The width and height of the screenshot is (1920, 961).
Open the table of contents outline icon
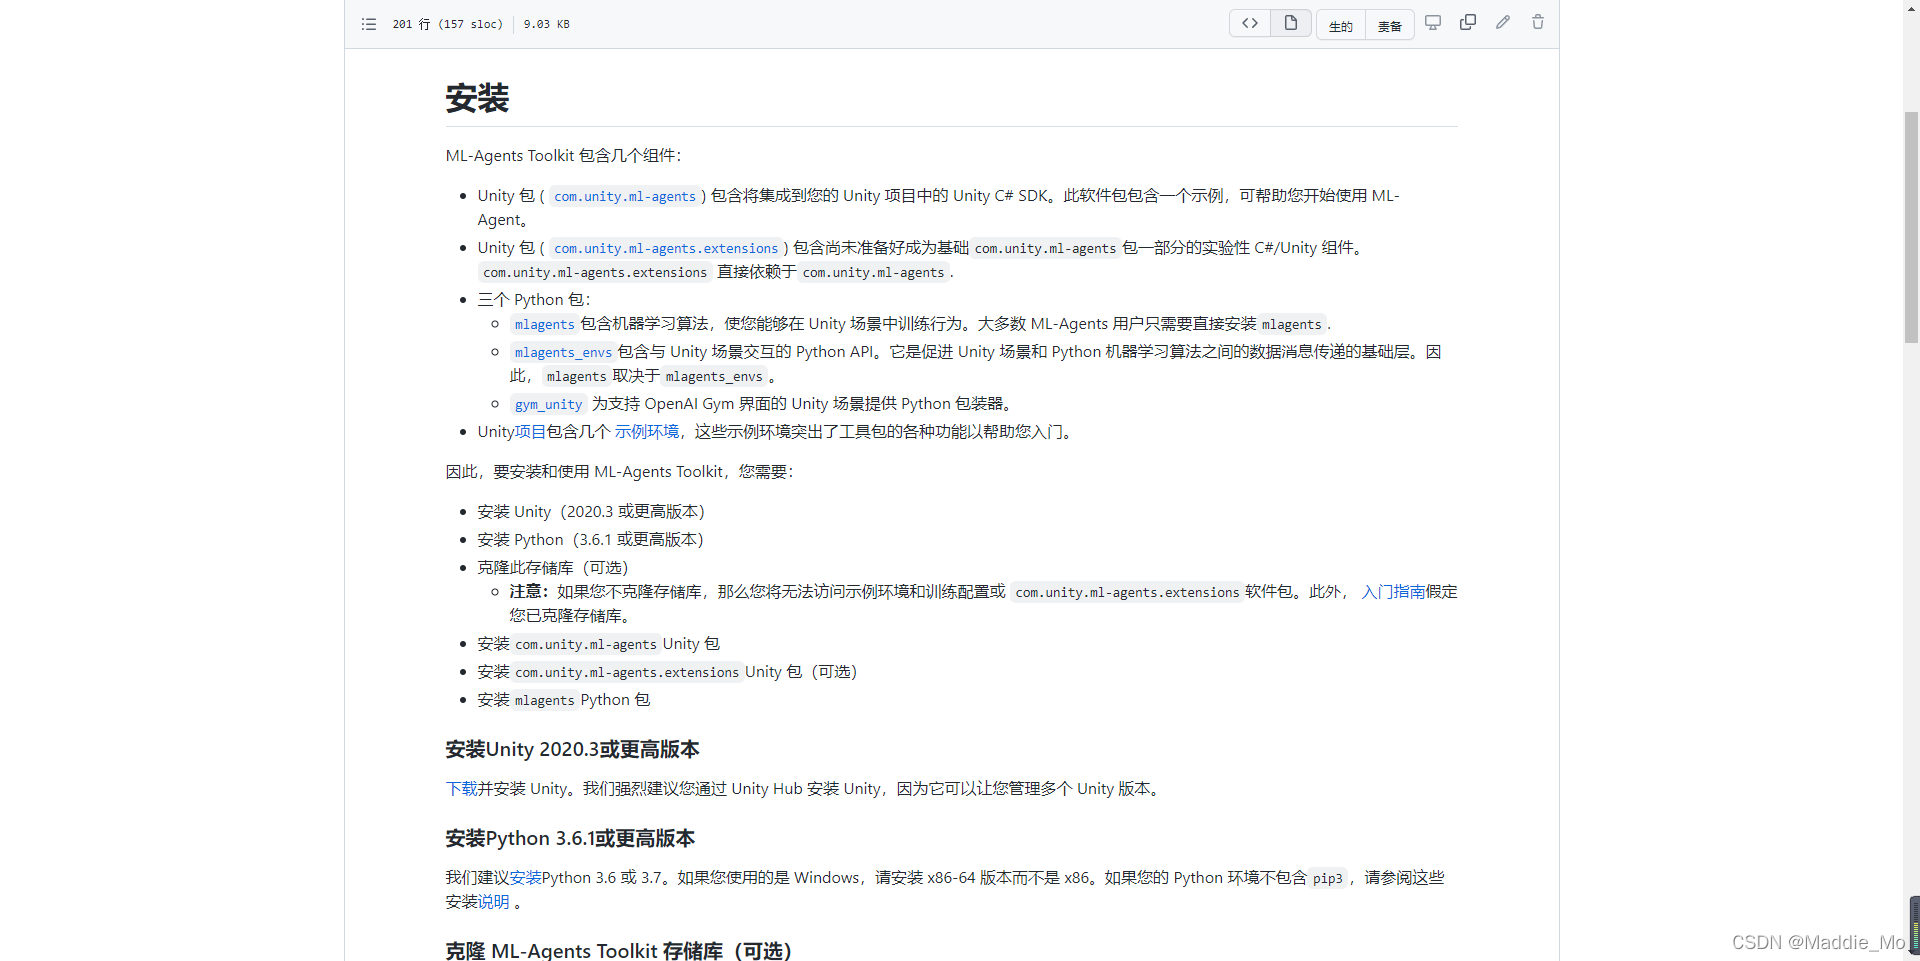[369, 24]
